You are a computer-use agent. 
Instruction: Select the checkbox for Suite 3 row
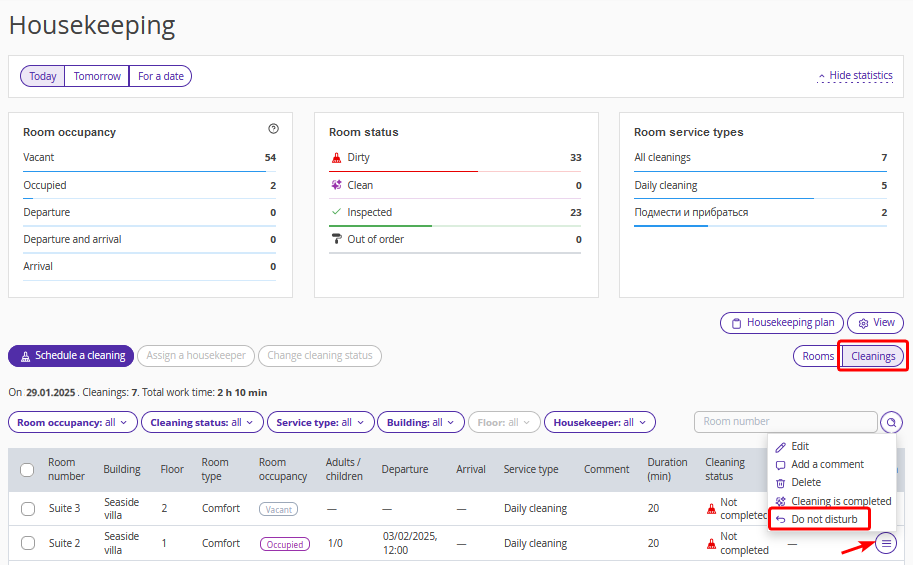(x=28, y=508)
